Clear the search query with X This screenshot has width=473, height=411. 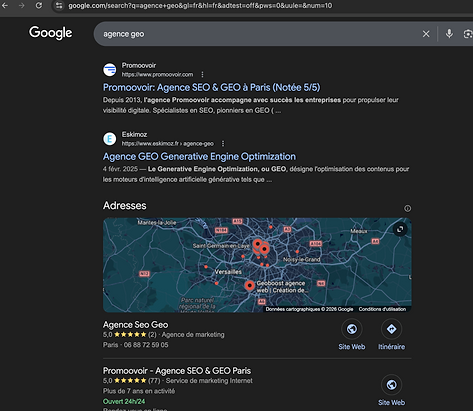[426, 34]
